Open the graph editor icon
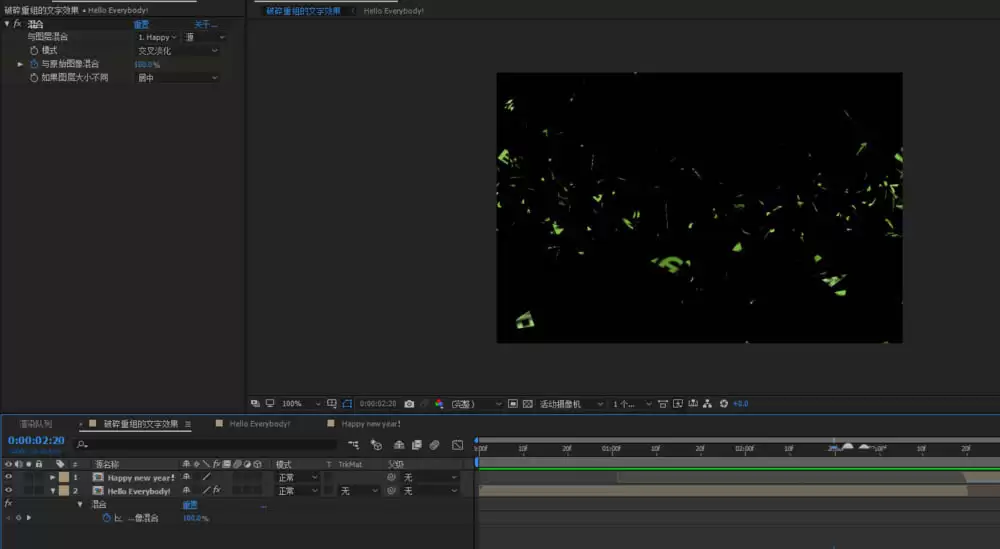The width and height of the screenshot is (1000, 549). [457, 444]
